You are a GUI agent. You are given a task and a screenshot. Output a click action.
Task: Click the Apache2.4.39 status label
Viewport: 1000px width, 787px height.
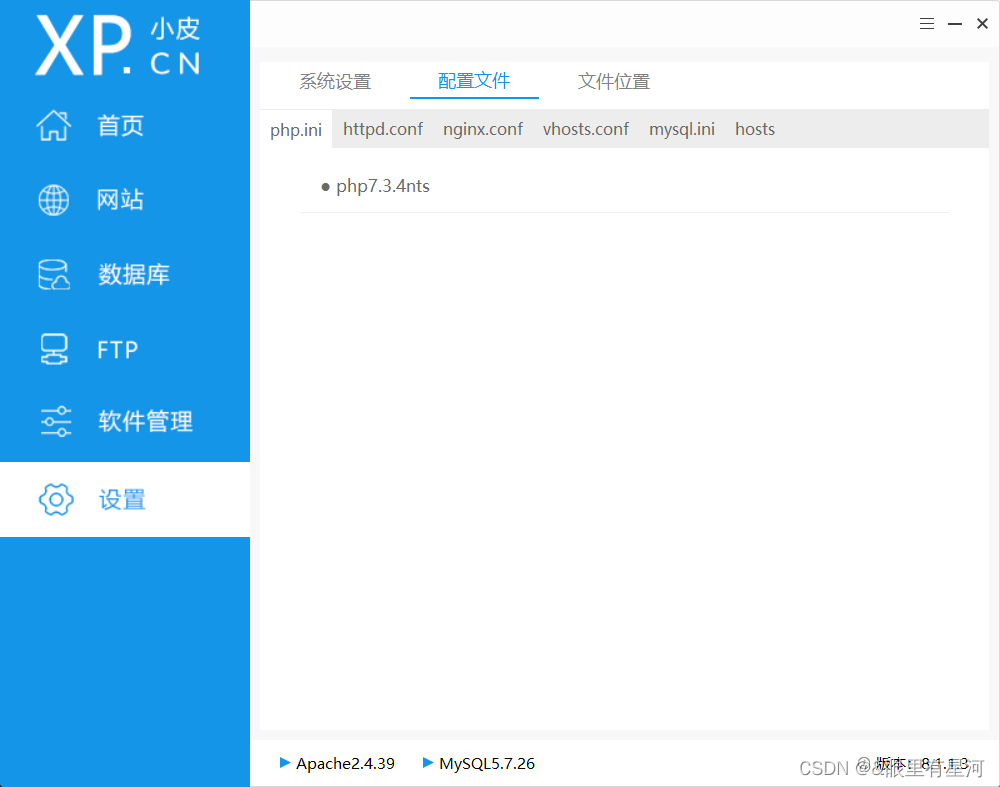click(x=345, y=763)
